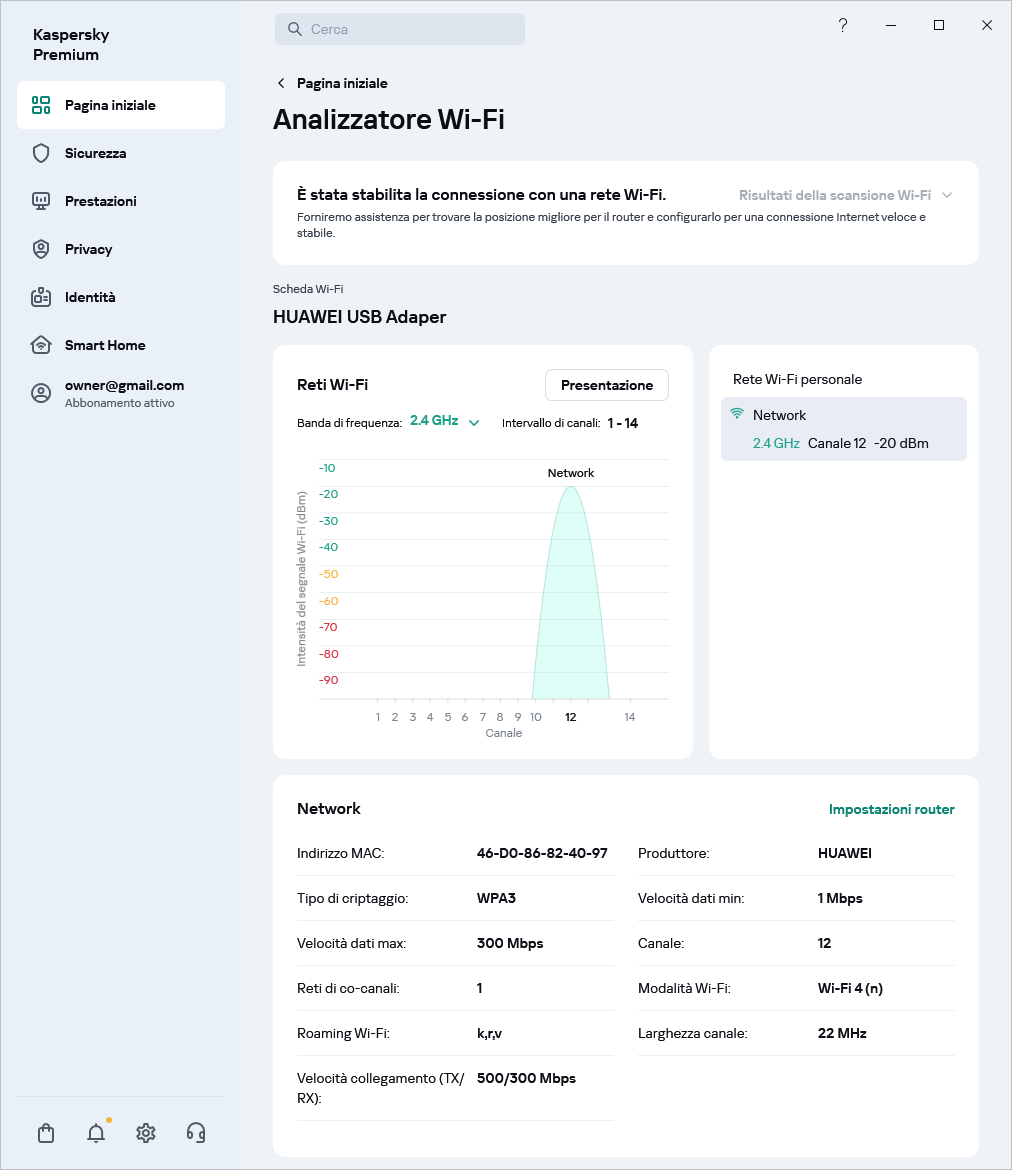Open the Pagina iniziale section icon
1012x1170 pixels.
40,104
